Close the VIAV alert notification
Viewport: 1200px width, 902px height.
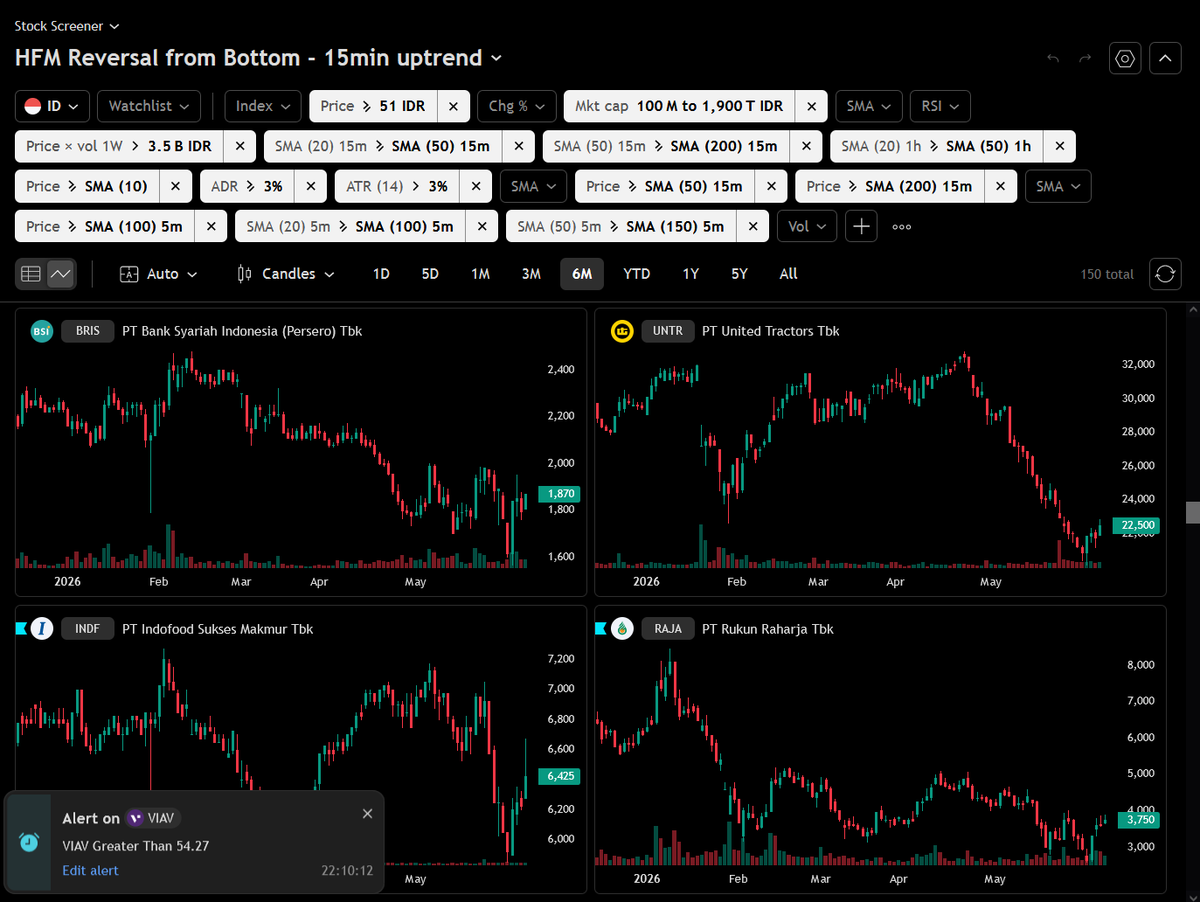coord(367,814)
